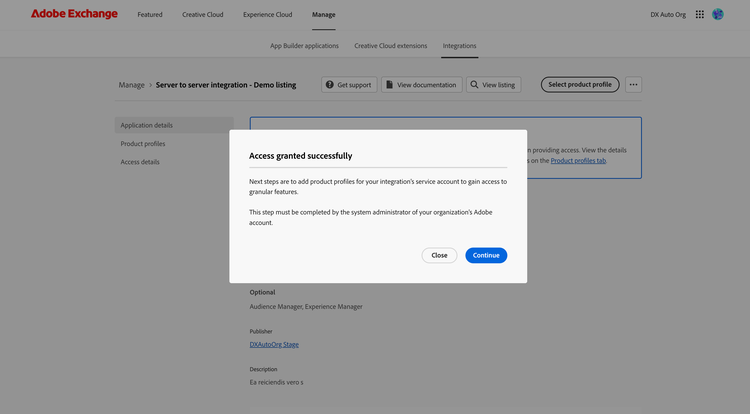Switch to the Integrations tab
The width and height of the screenshot is (750, 414).
coord(459,46)
